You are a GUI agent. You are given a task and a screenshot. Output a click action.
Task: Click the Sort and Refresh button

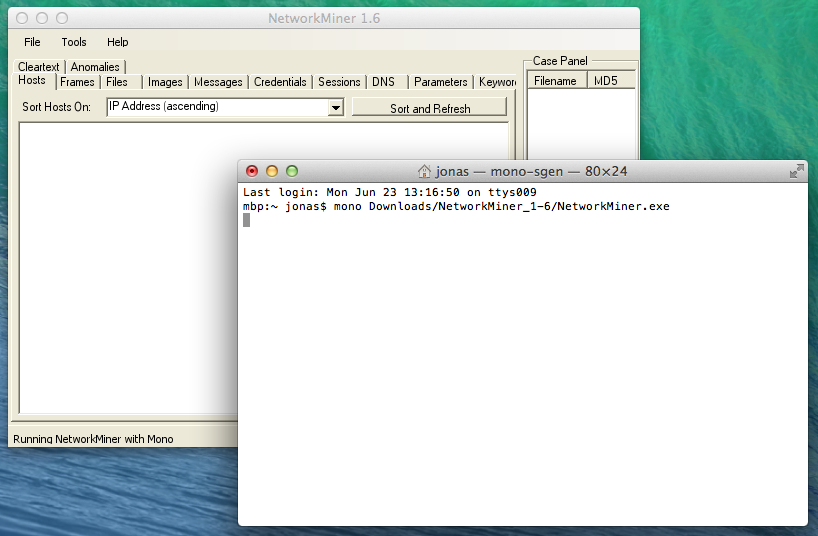click(x=429, y=108)
